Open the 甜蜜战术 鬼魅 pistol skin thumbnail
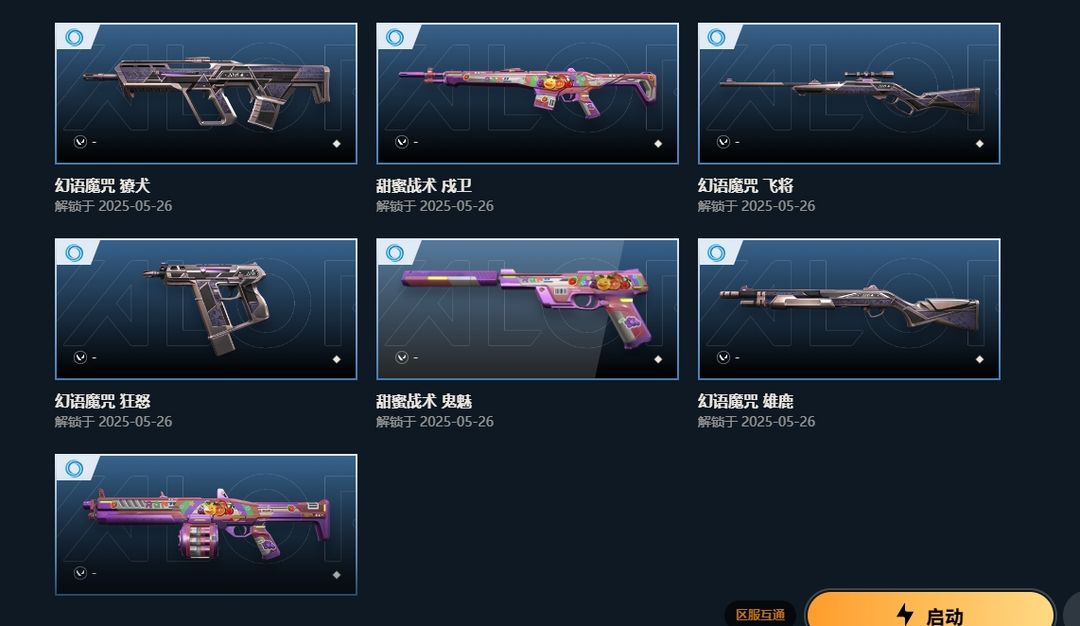This screenshot has height=626, width=1080. (x=528, y=309)
